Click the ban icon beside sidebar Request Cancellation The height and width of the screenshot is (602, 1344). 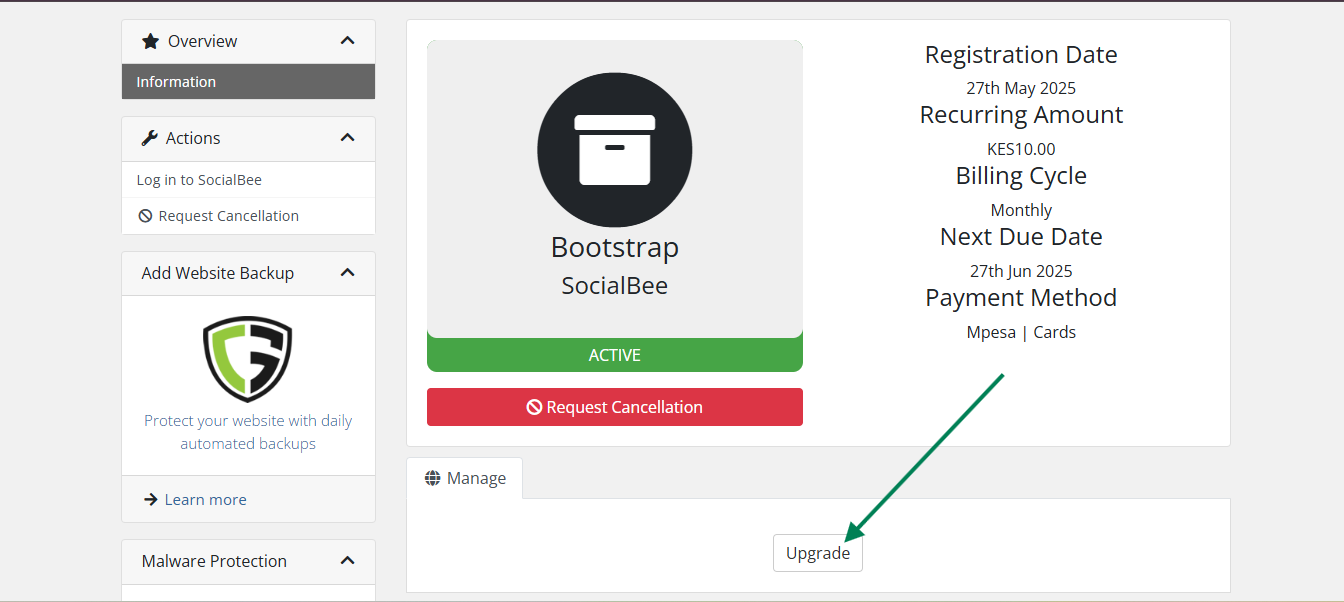click(x=145, y=216)
